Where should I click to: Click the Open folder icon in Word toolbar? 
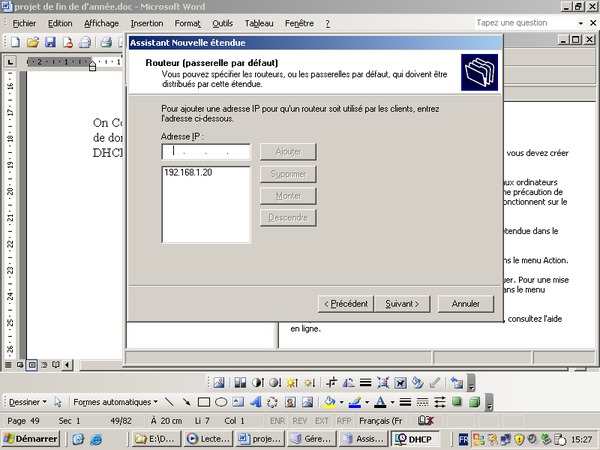(33, 42)
